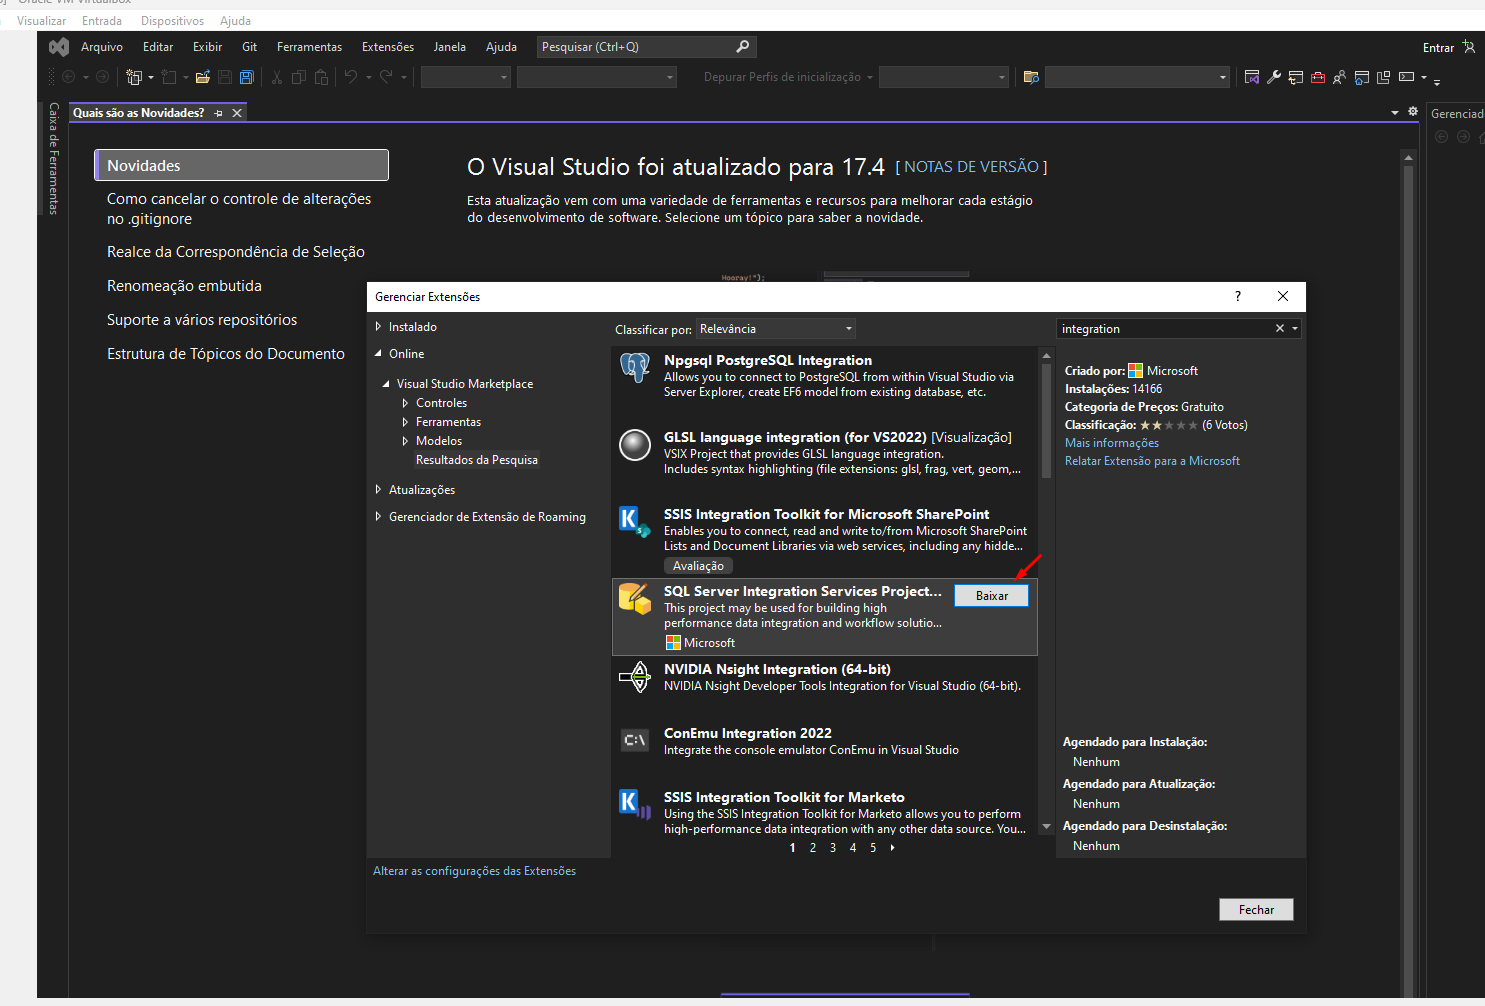Expand the Instalado tree node
The image size is (1485, 1006).
click(378, 327)
